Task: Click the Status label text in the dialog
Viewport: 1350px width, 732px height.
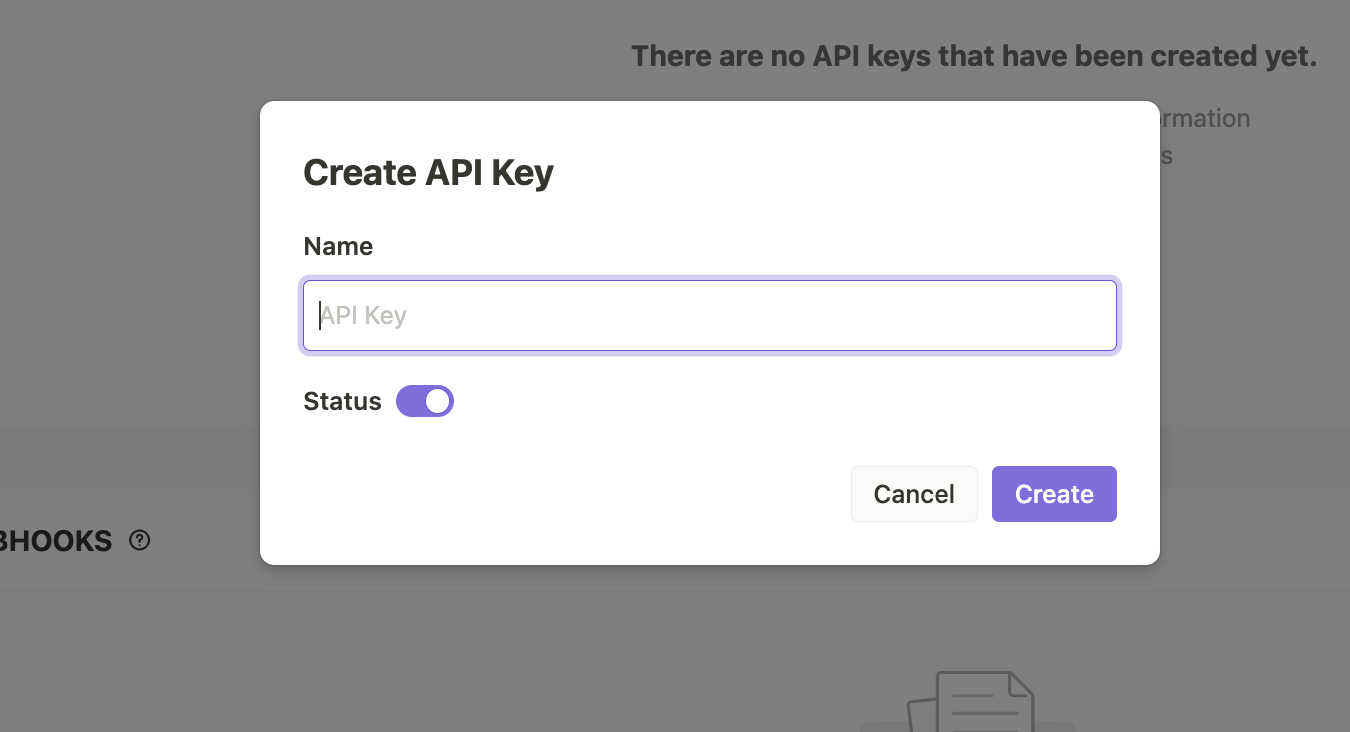Action: point(341,400)
